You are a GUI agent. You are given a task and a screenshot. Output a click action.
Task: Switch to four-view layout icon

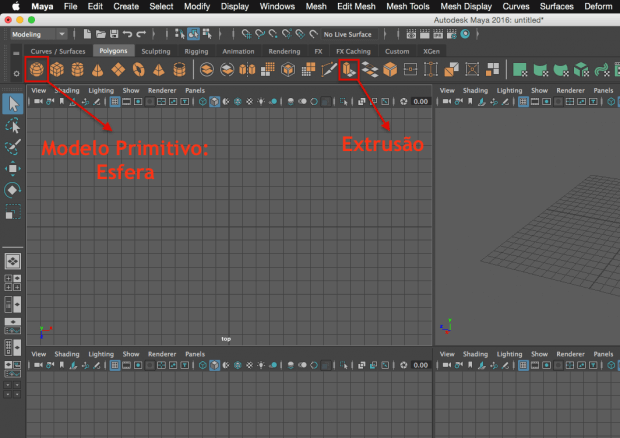coord(13,283)
